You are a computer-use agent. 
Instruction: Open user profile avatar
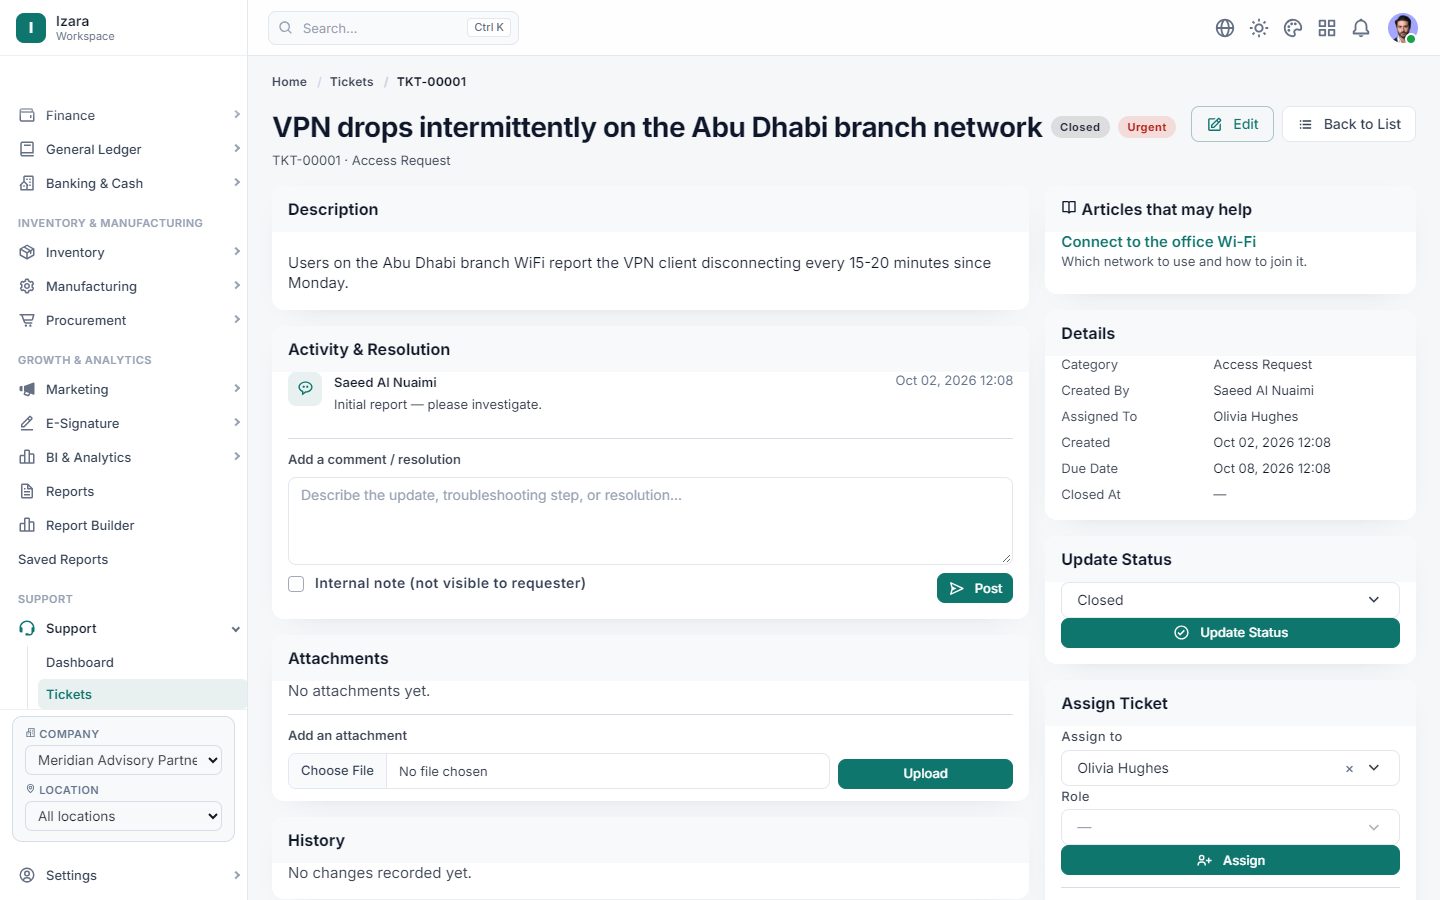[1403, 28]
